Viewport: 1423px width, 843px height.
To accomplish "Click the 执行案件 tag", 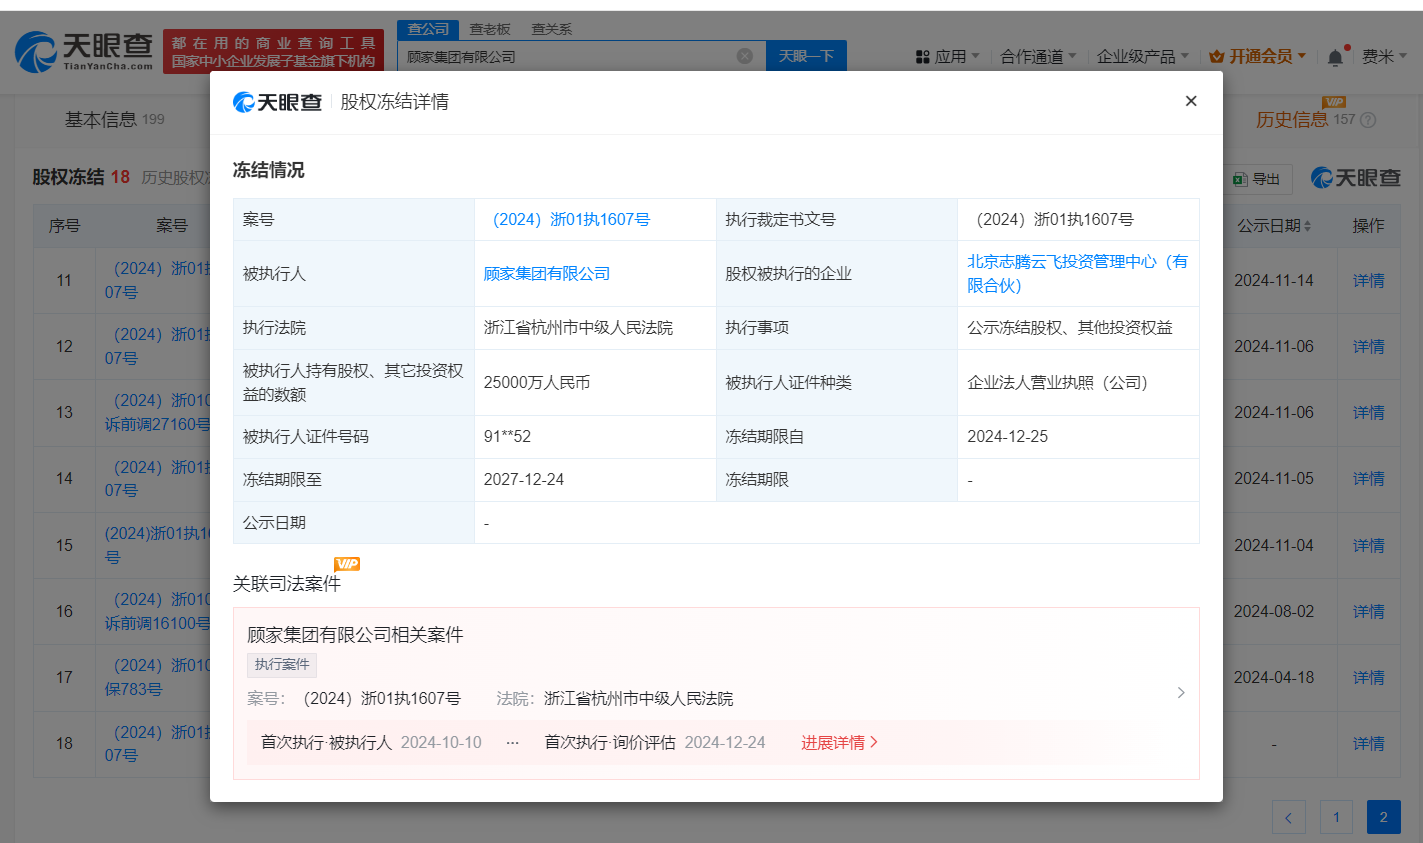I will point(282,665).
